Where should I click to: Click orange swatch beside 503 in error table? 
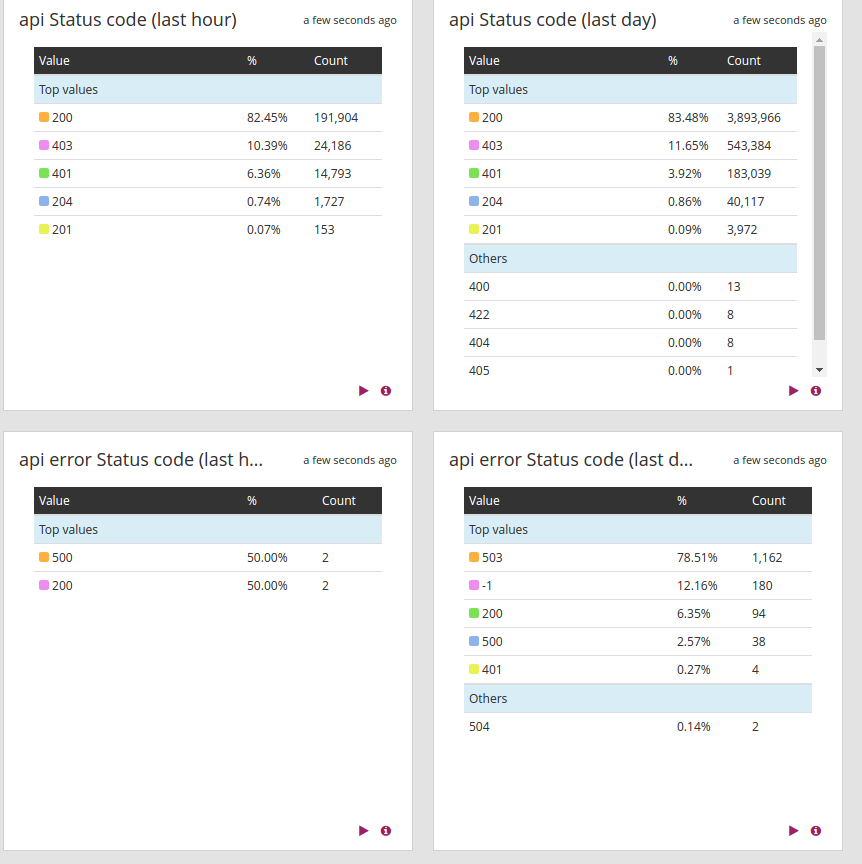point(474,558)
